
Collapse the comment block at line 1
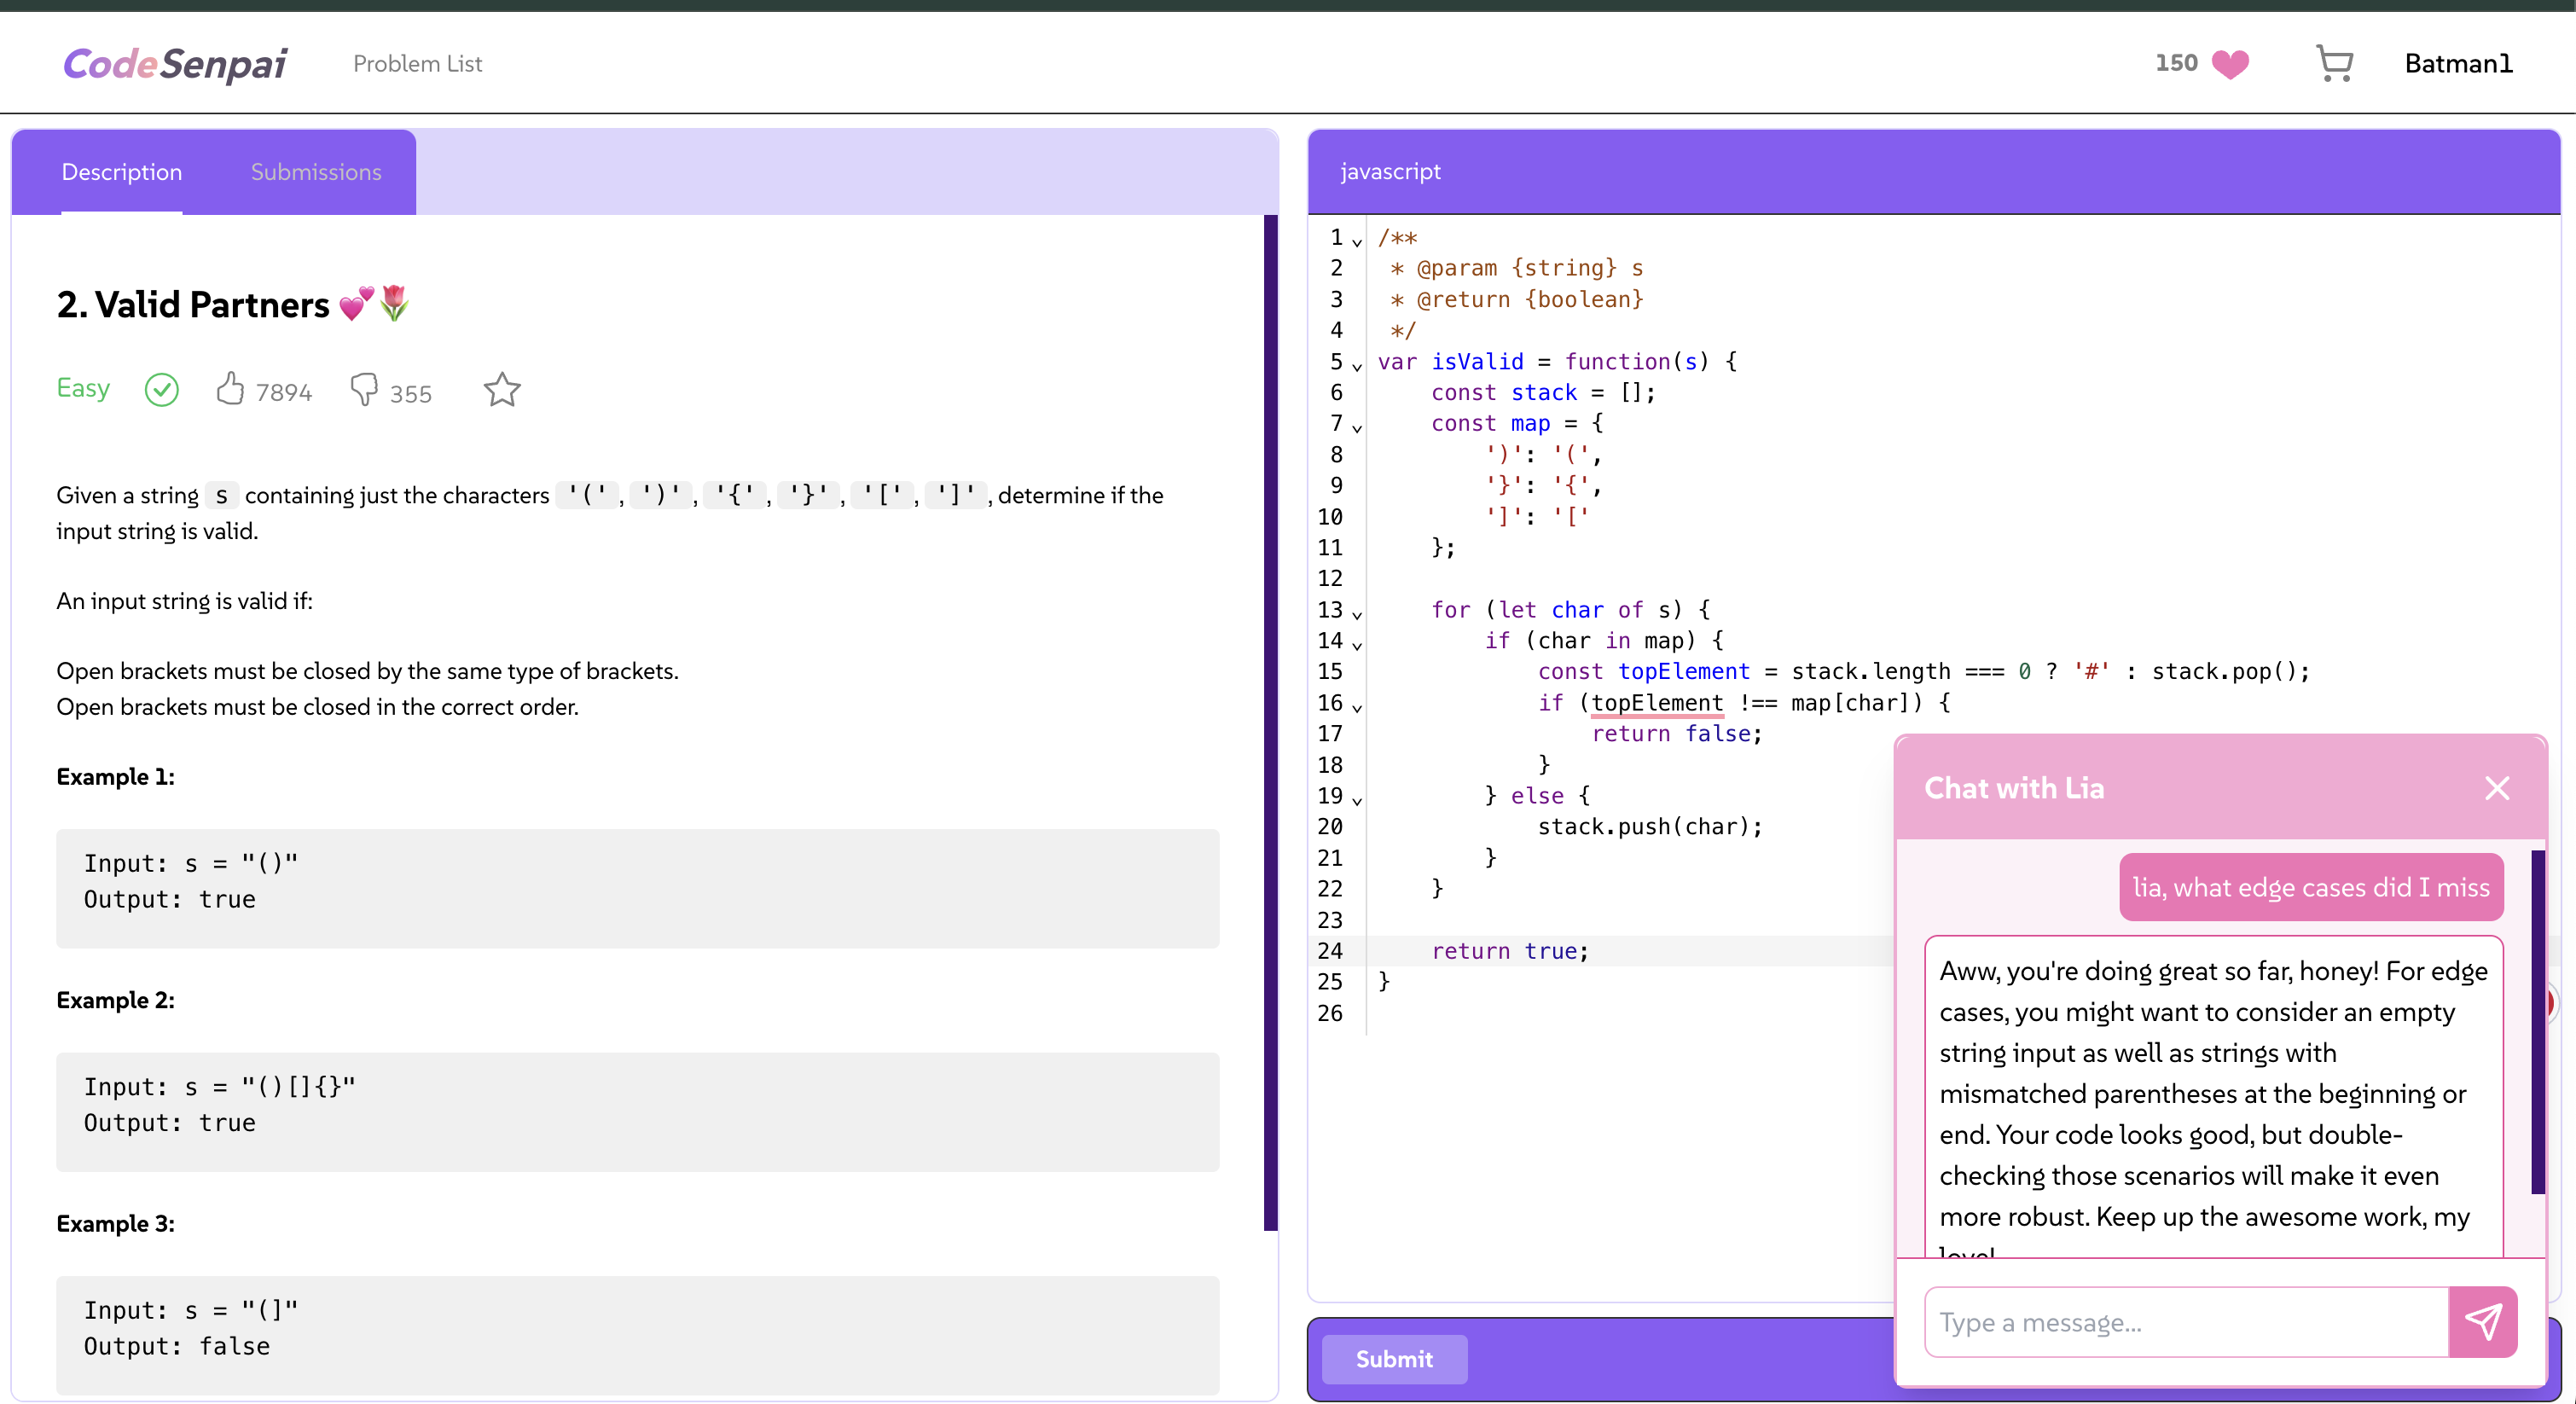1357,242
